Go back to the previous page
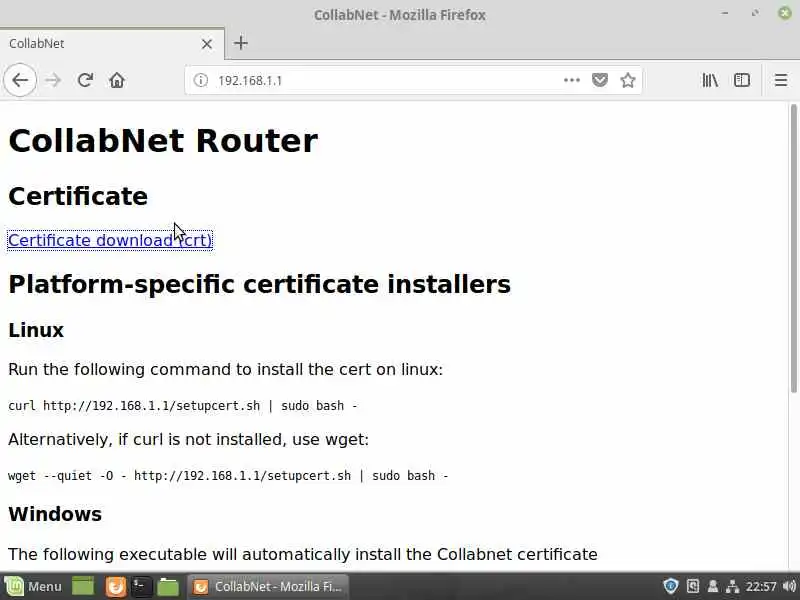The width and height of the screenshot is (800, 600). point(20,80)
